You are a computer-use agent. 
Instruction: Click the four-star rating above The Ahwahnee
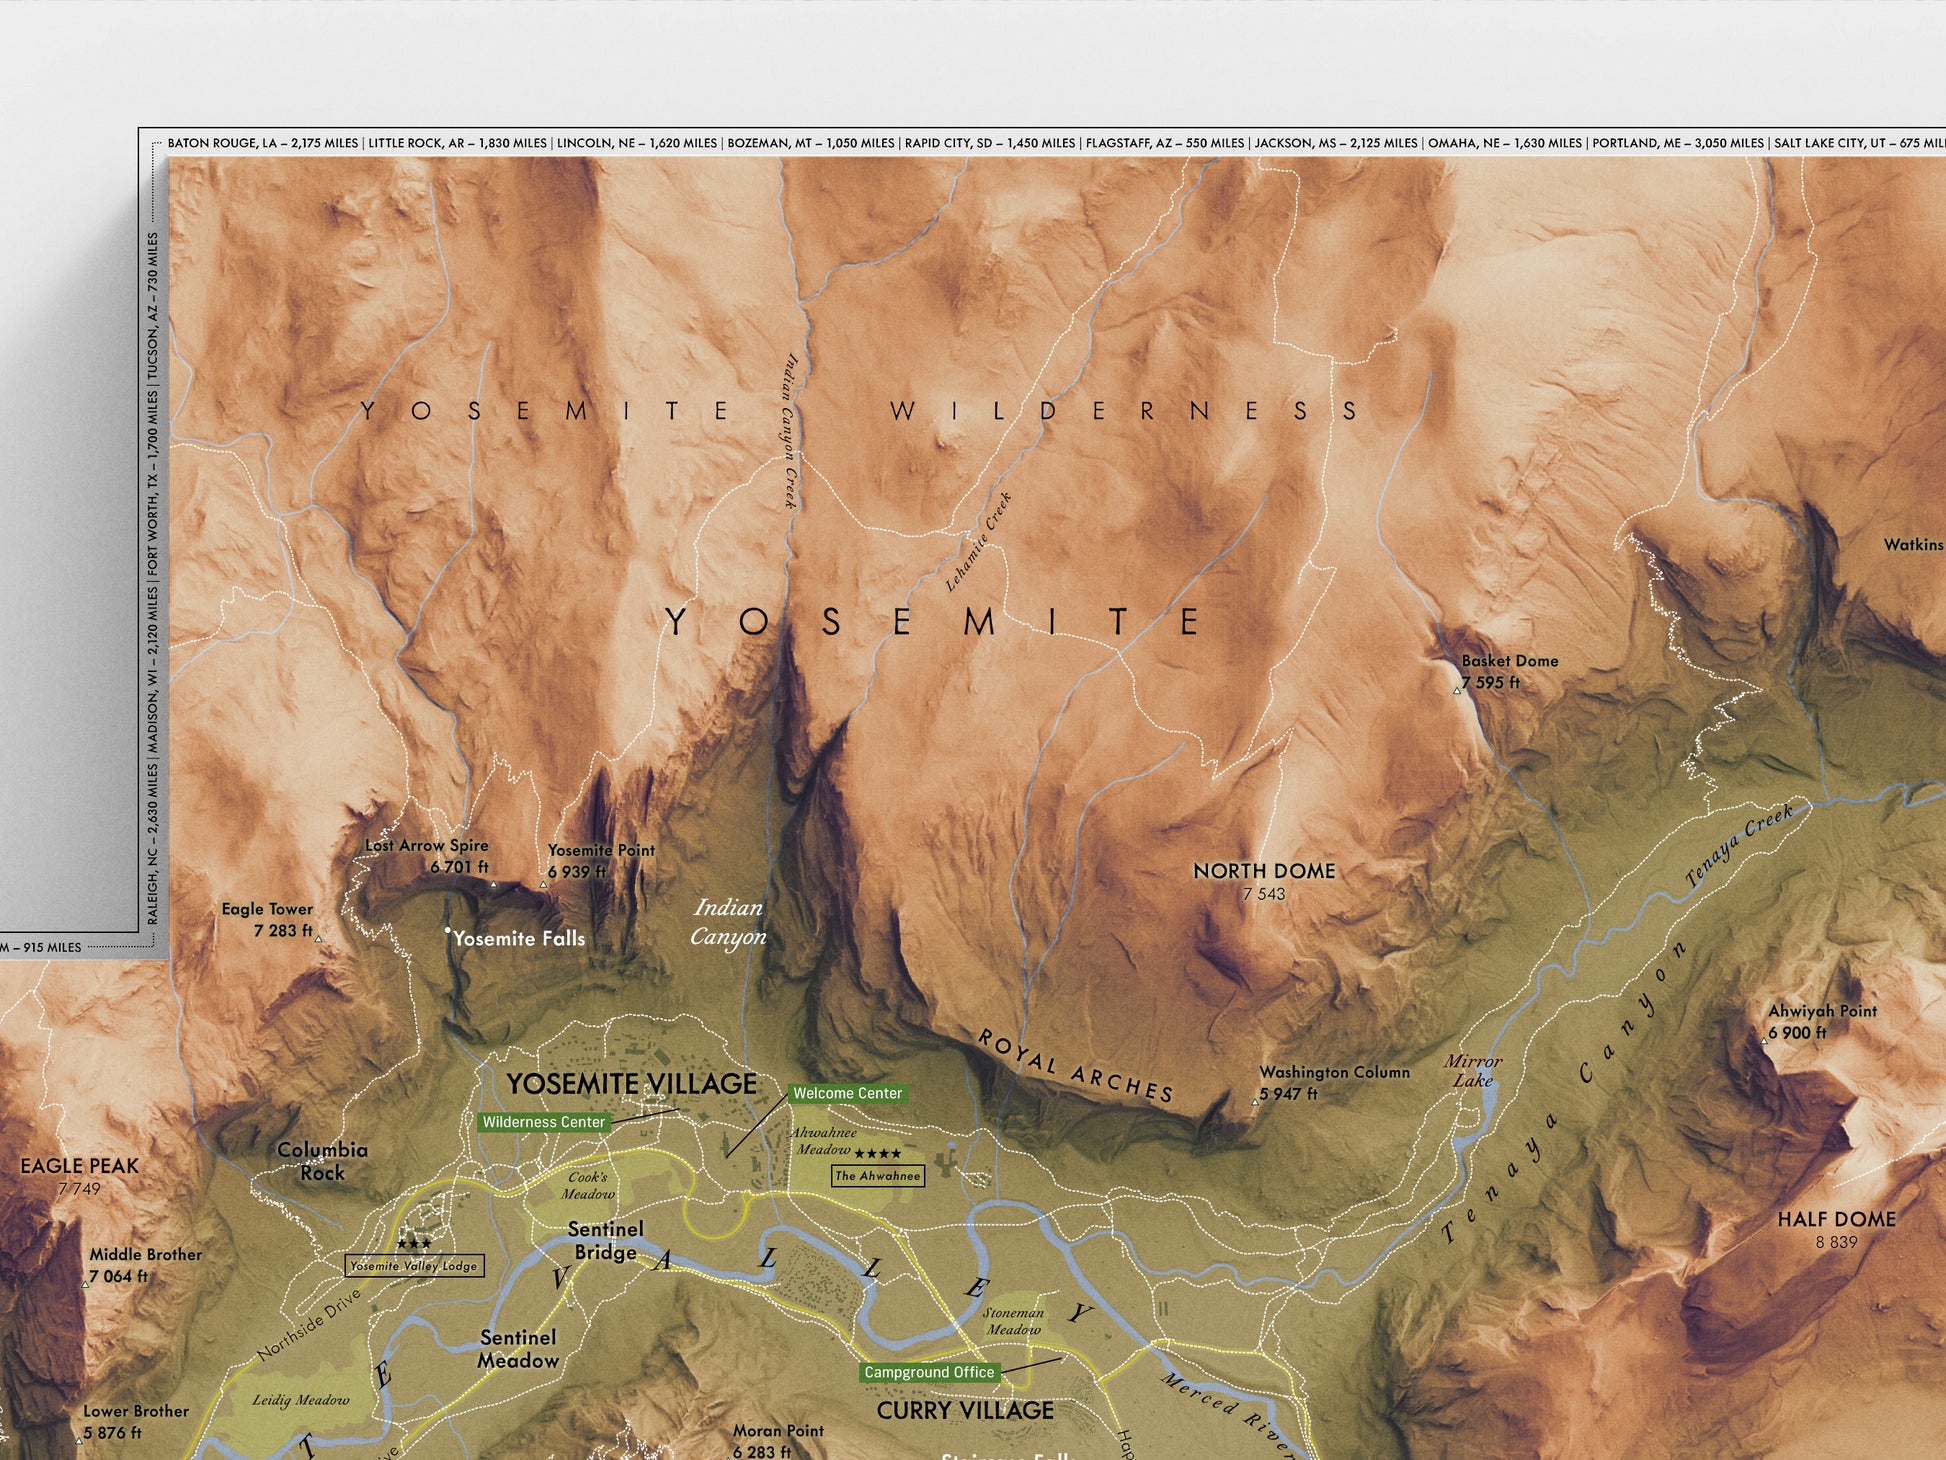(877, 1153)
